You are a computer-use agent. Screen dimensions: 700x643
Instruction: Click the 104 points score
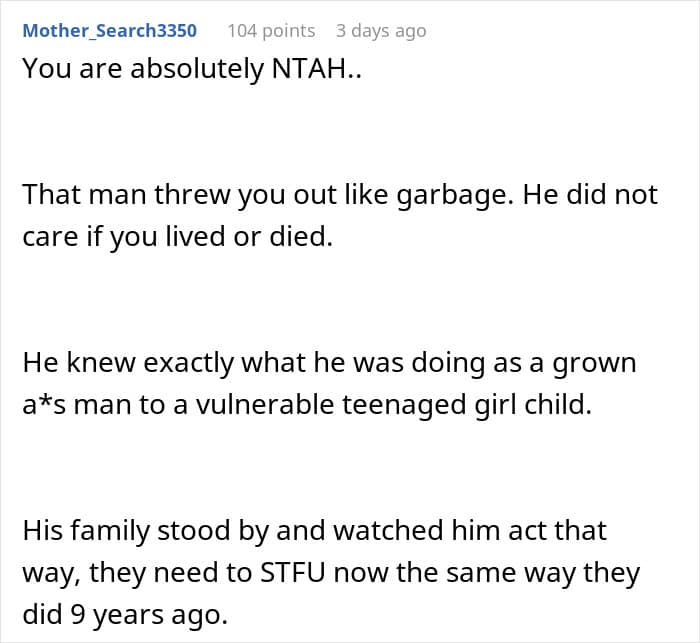tap(271, 30)
